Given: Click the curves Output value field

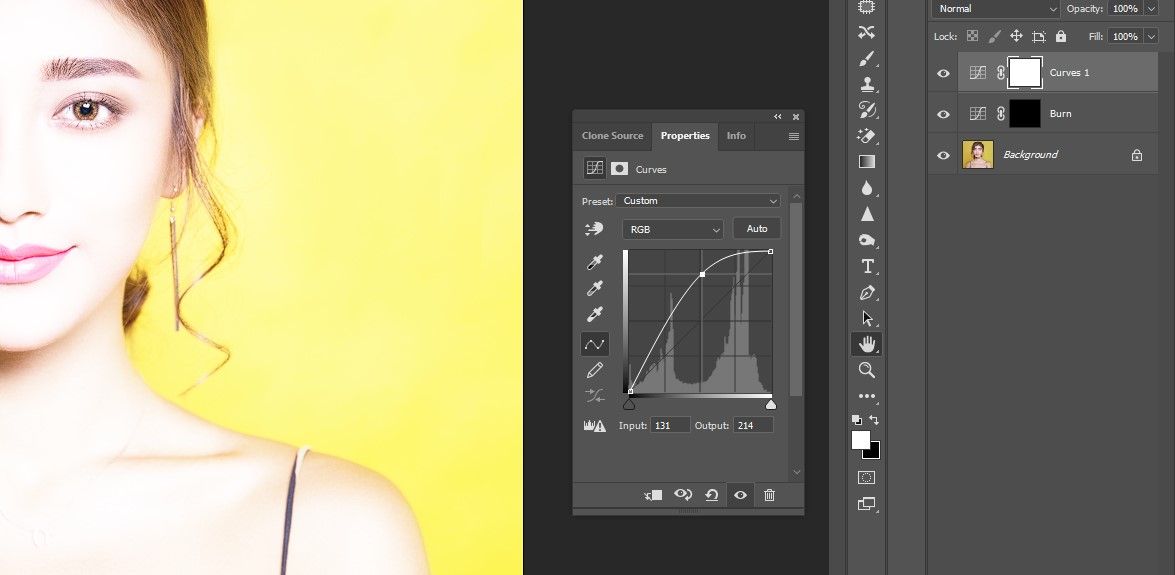Looking at the screenshot, I should pos(753,425).
